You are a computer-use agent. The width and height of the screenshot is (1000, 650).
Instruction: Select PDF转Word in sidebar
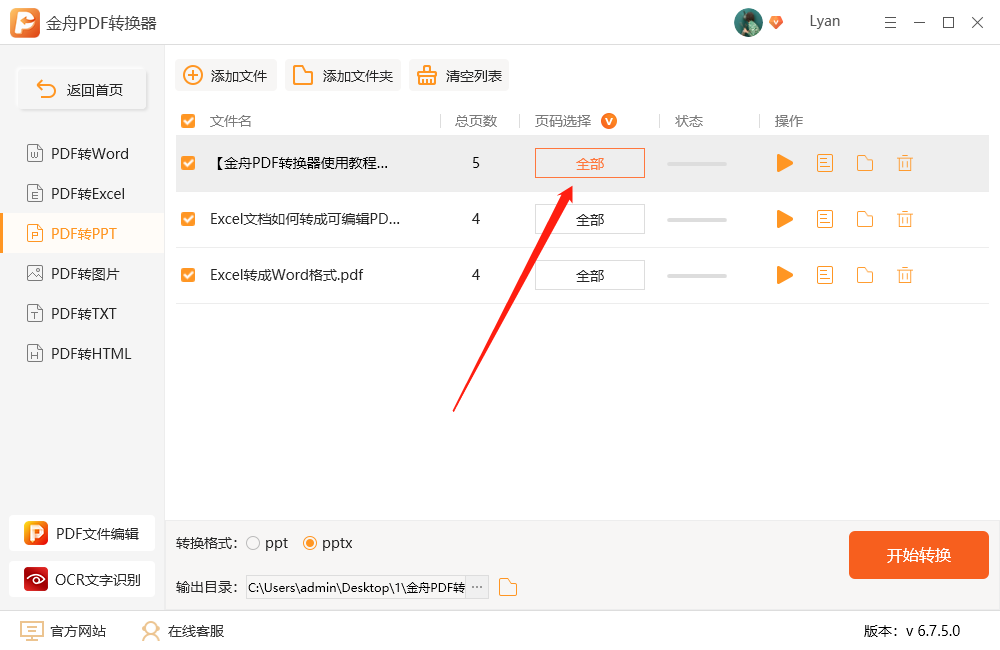point(82,154)
